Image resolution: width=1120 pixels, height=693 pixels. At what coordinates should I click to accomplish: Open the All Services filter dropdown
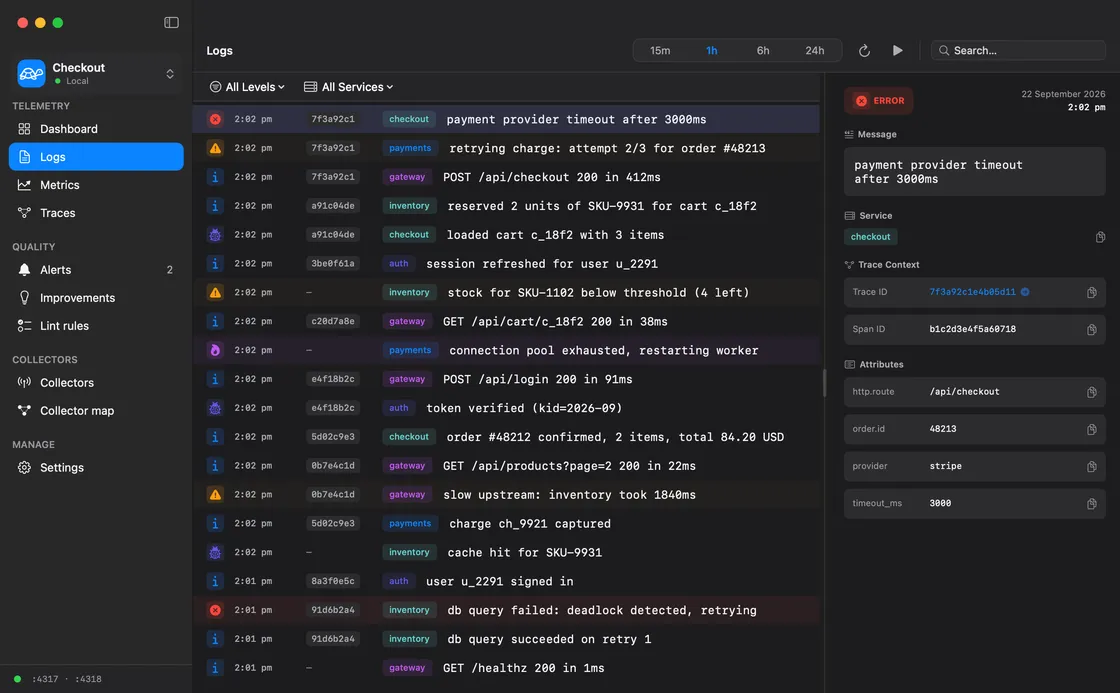tap(349, 87)
